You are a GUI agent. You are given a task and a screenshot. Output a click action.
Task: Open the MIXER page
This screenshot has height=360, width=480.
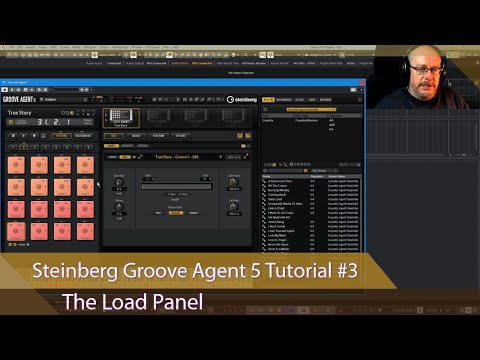click(136, 136)
